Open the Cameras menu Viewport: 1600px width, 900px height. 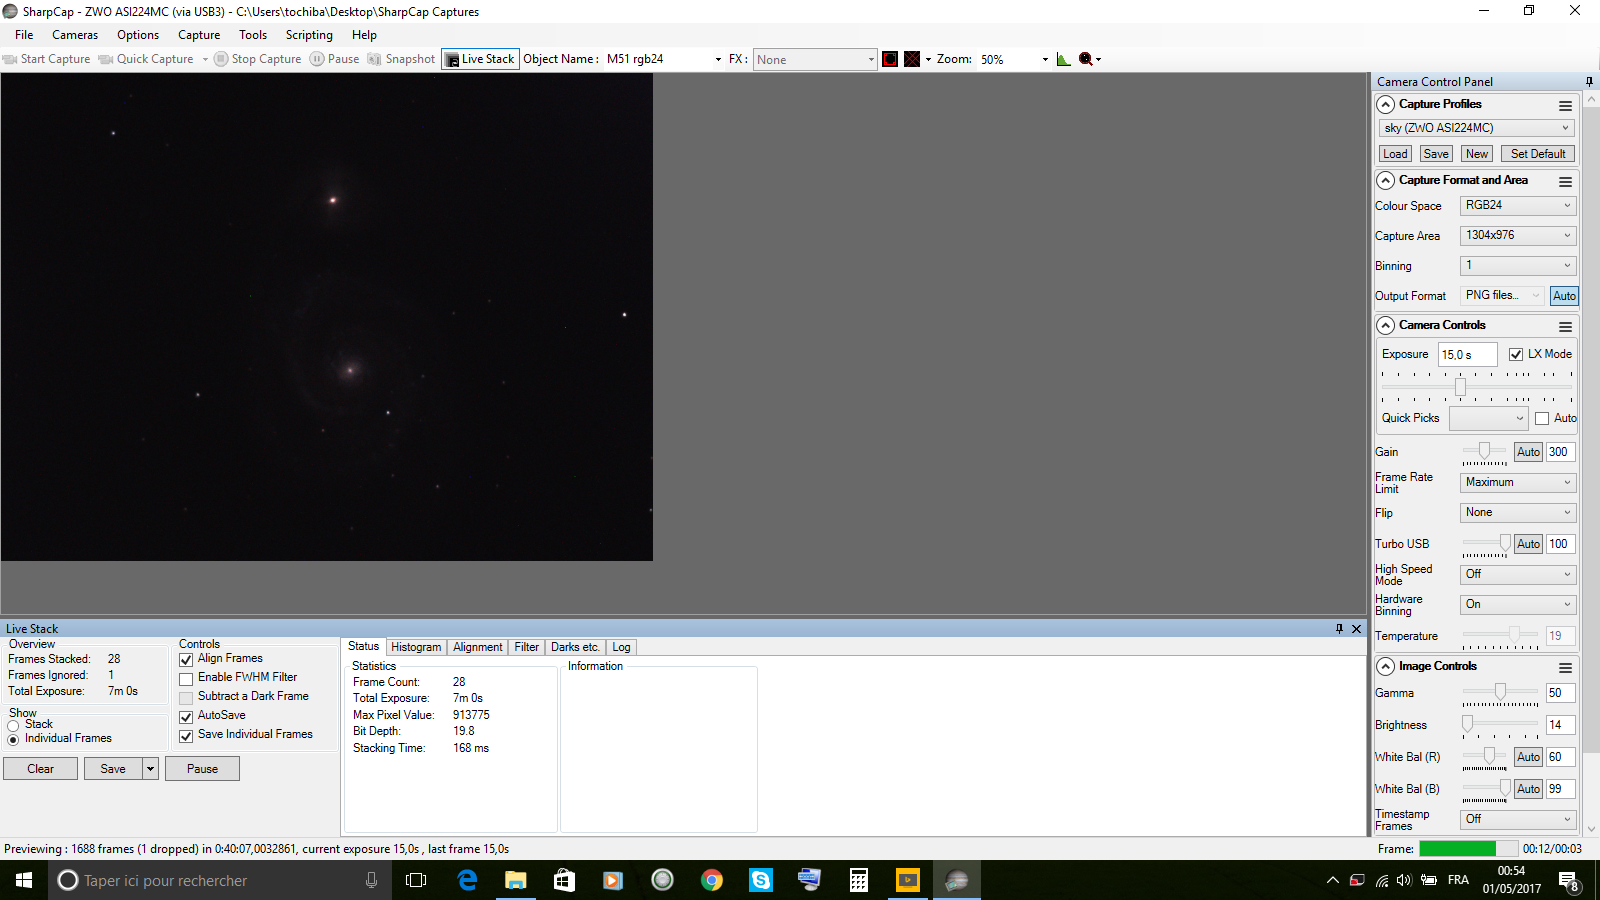point(75,35)
